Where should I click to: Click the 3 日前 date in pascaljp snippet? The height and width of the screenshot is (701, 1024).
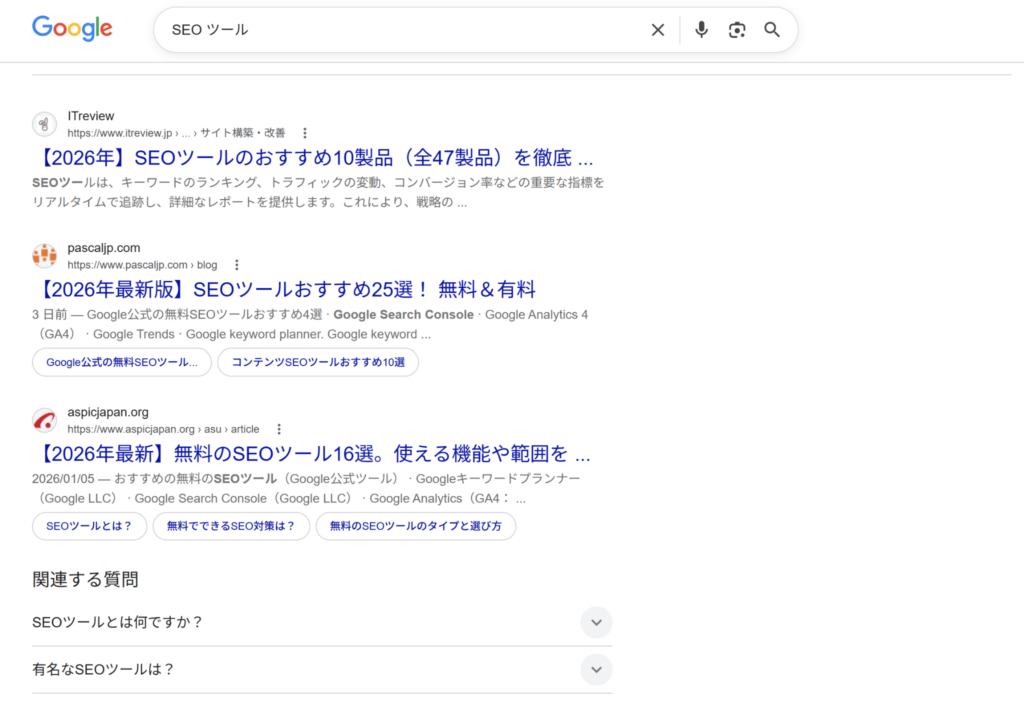50,315
